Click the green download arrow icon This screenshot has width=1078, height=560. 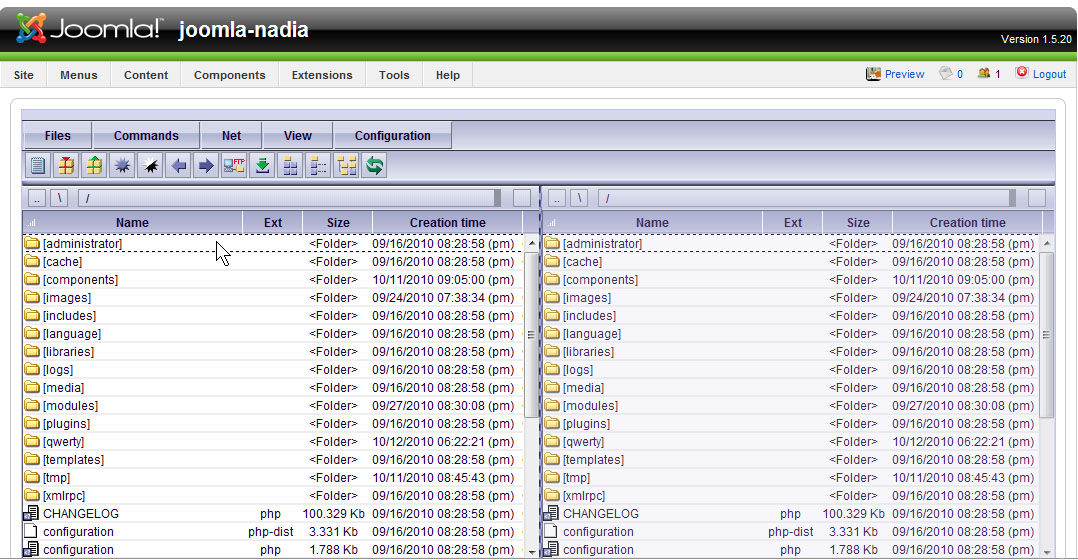(262, 166)
